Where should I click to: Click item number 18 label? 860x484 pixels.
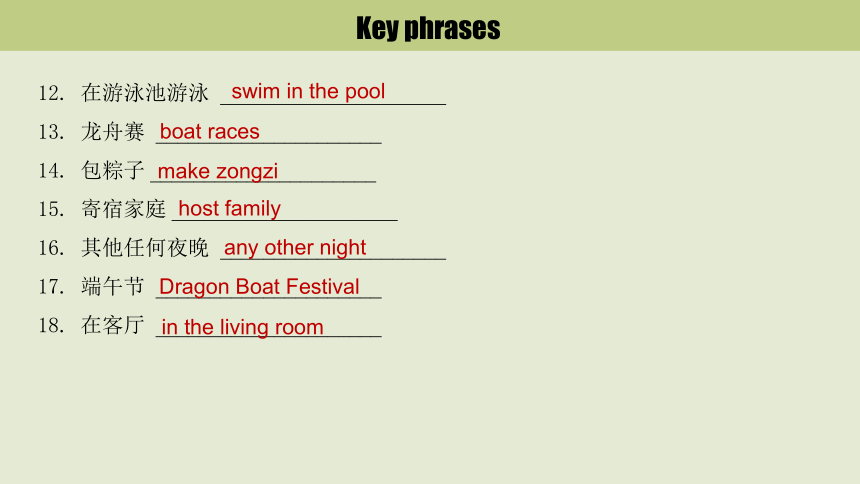click(51, 325)
